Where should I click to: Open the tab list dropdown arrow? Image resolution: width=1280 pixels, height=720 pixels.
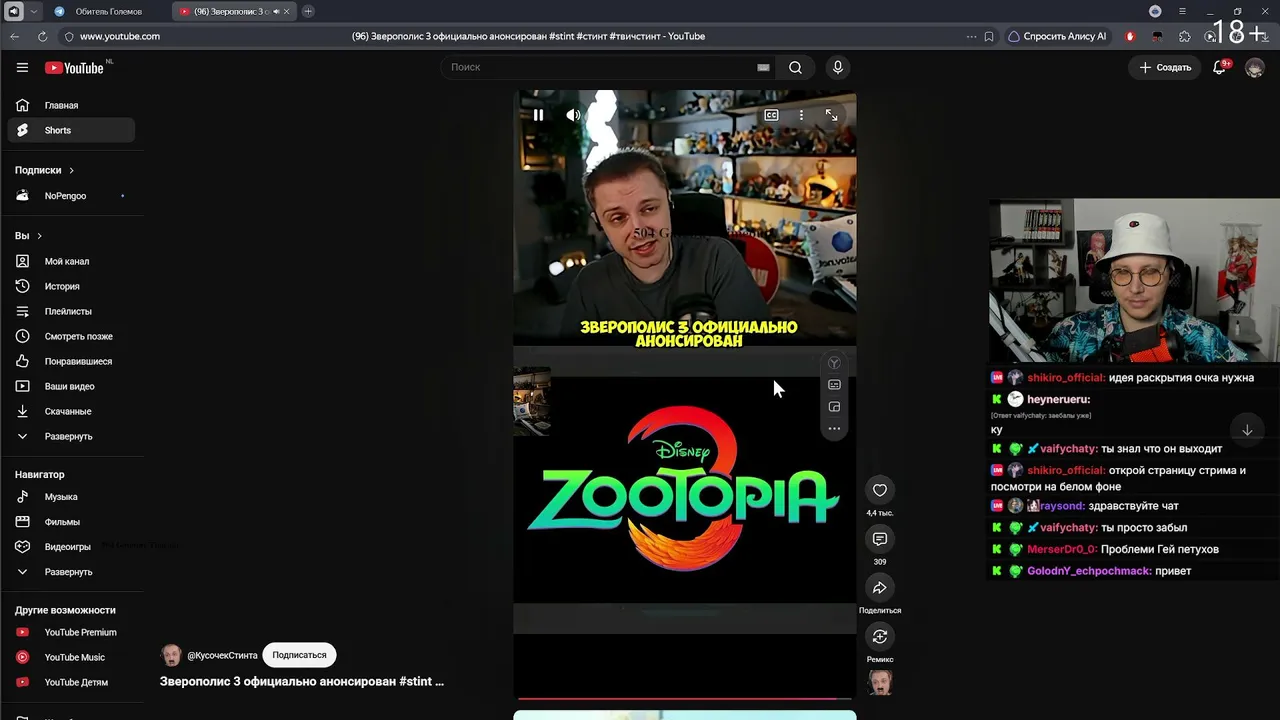click(x=34, y=11)
